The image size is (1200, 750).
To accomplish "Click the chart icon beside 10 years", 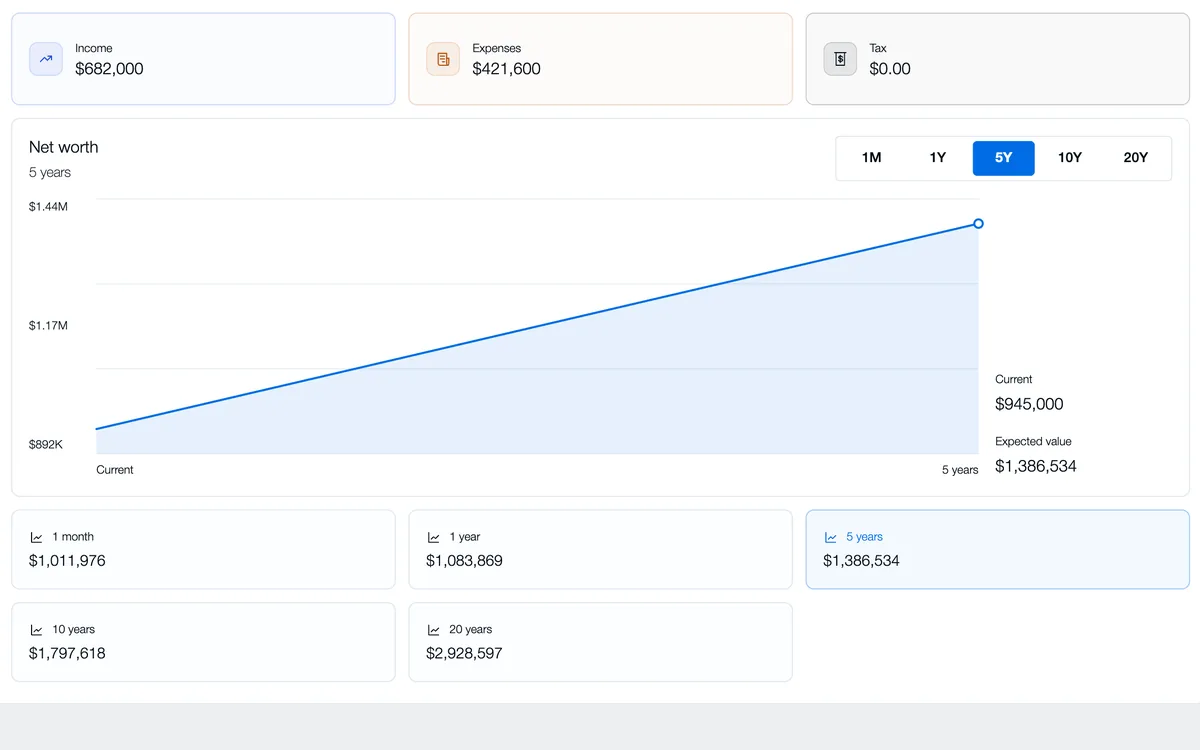I will point(37,630).
